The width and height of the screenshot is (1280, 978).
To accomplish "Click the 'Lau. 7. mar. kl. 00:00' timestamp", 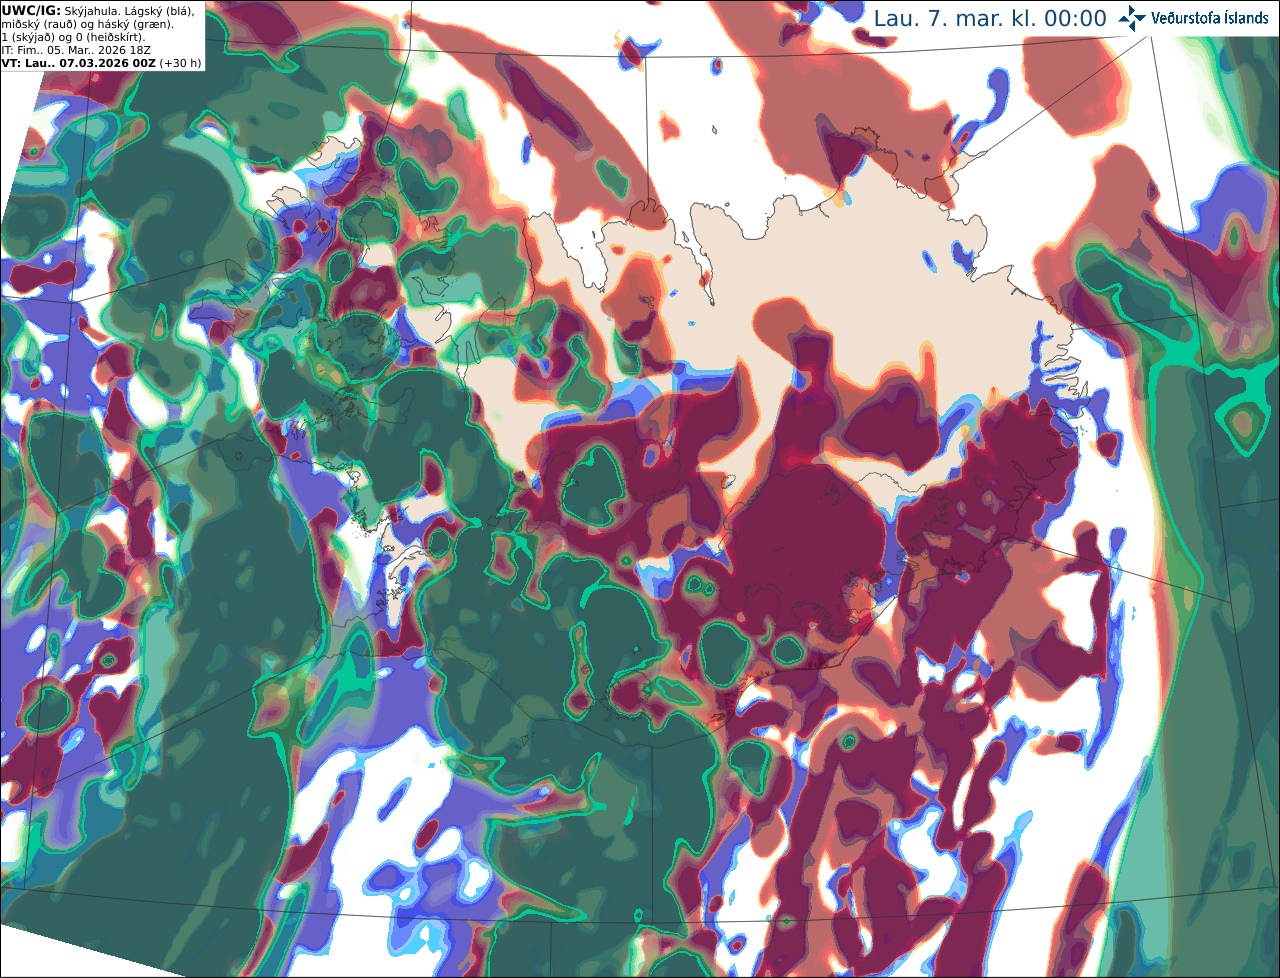I will pos(990,19).
